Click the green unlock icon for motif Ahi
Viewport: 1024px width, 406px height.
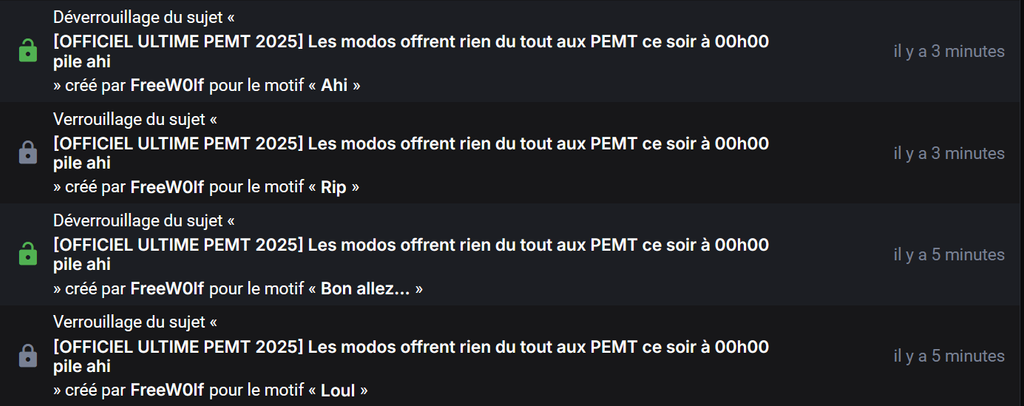coord(28,51)
